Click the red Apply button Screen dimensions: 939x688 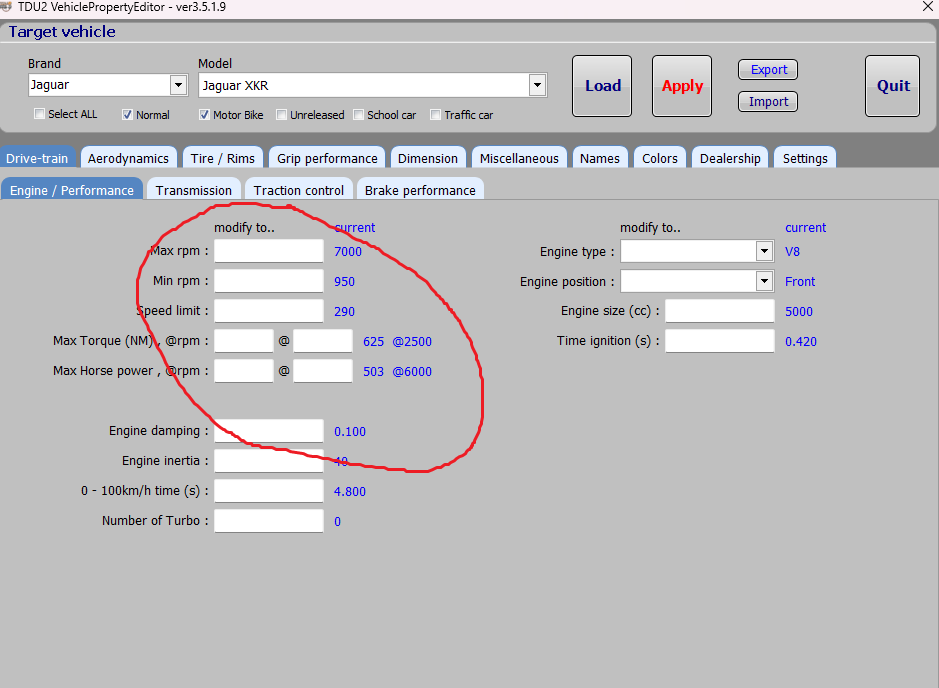[682, 86]
